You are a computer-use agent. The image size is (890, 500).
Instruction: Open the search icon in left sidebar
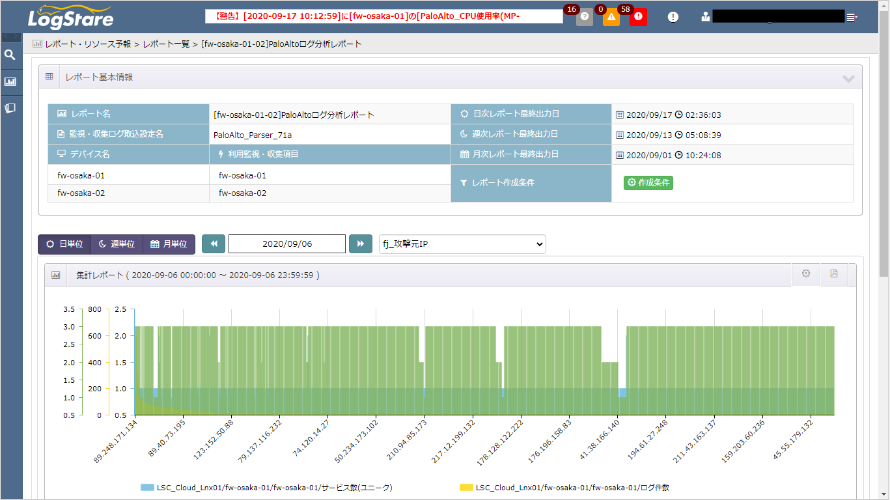[10, 55]
